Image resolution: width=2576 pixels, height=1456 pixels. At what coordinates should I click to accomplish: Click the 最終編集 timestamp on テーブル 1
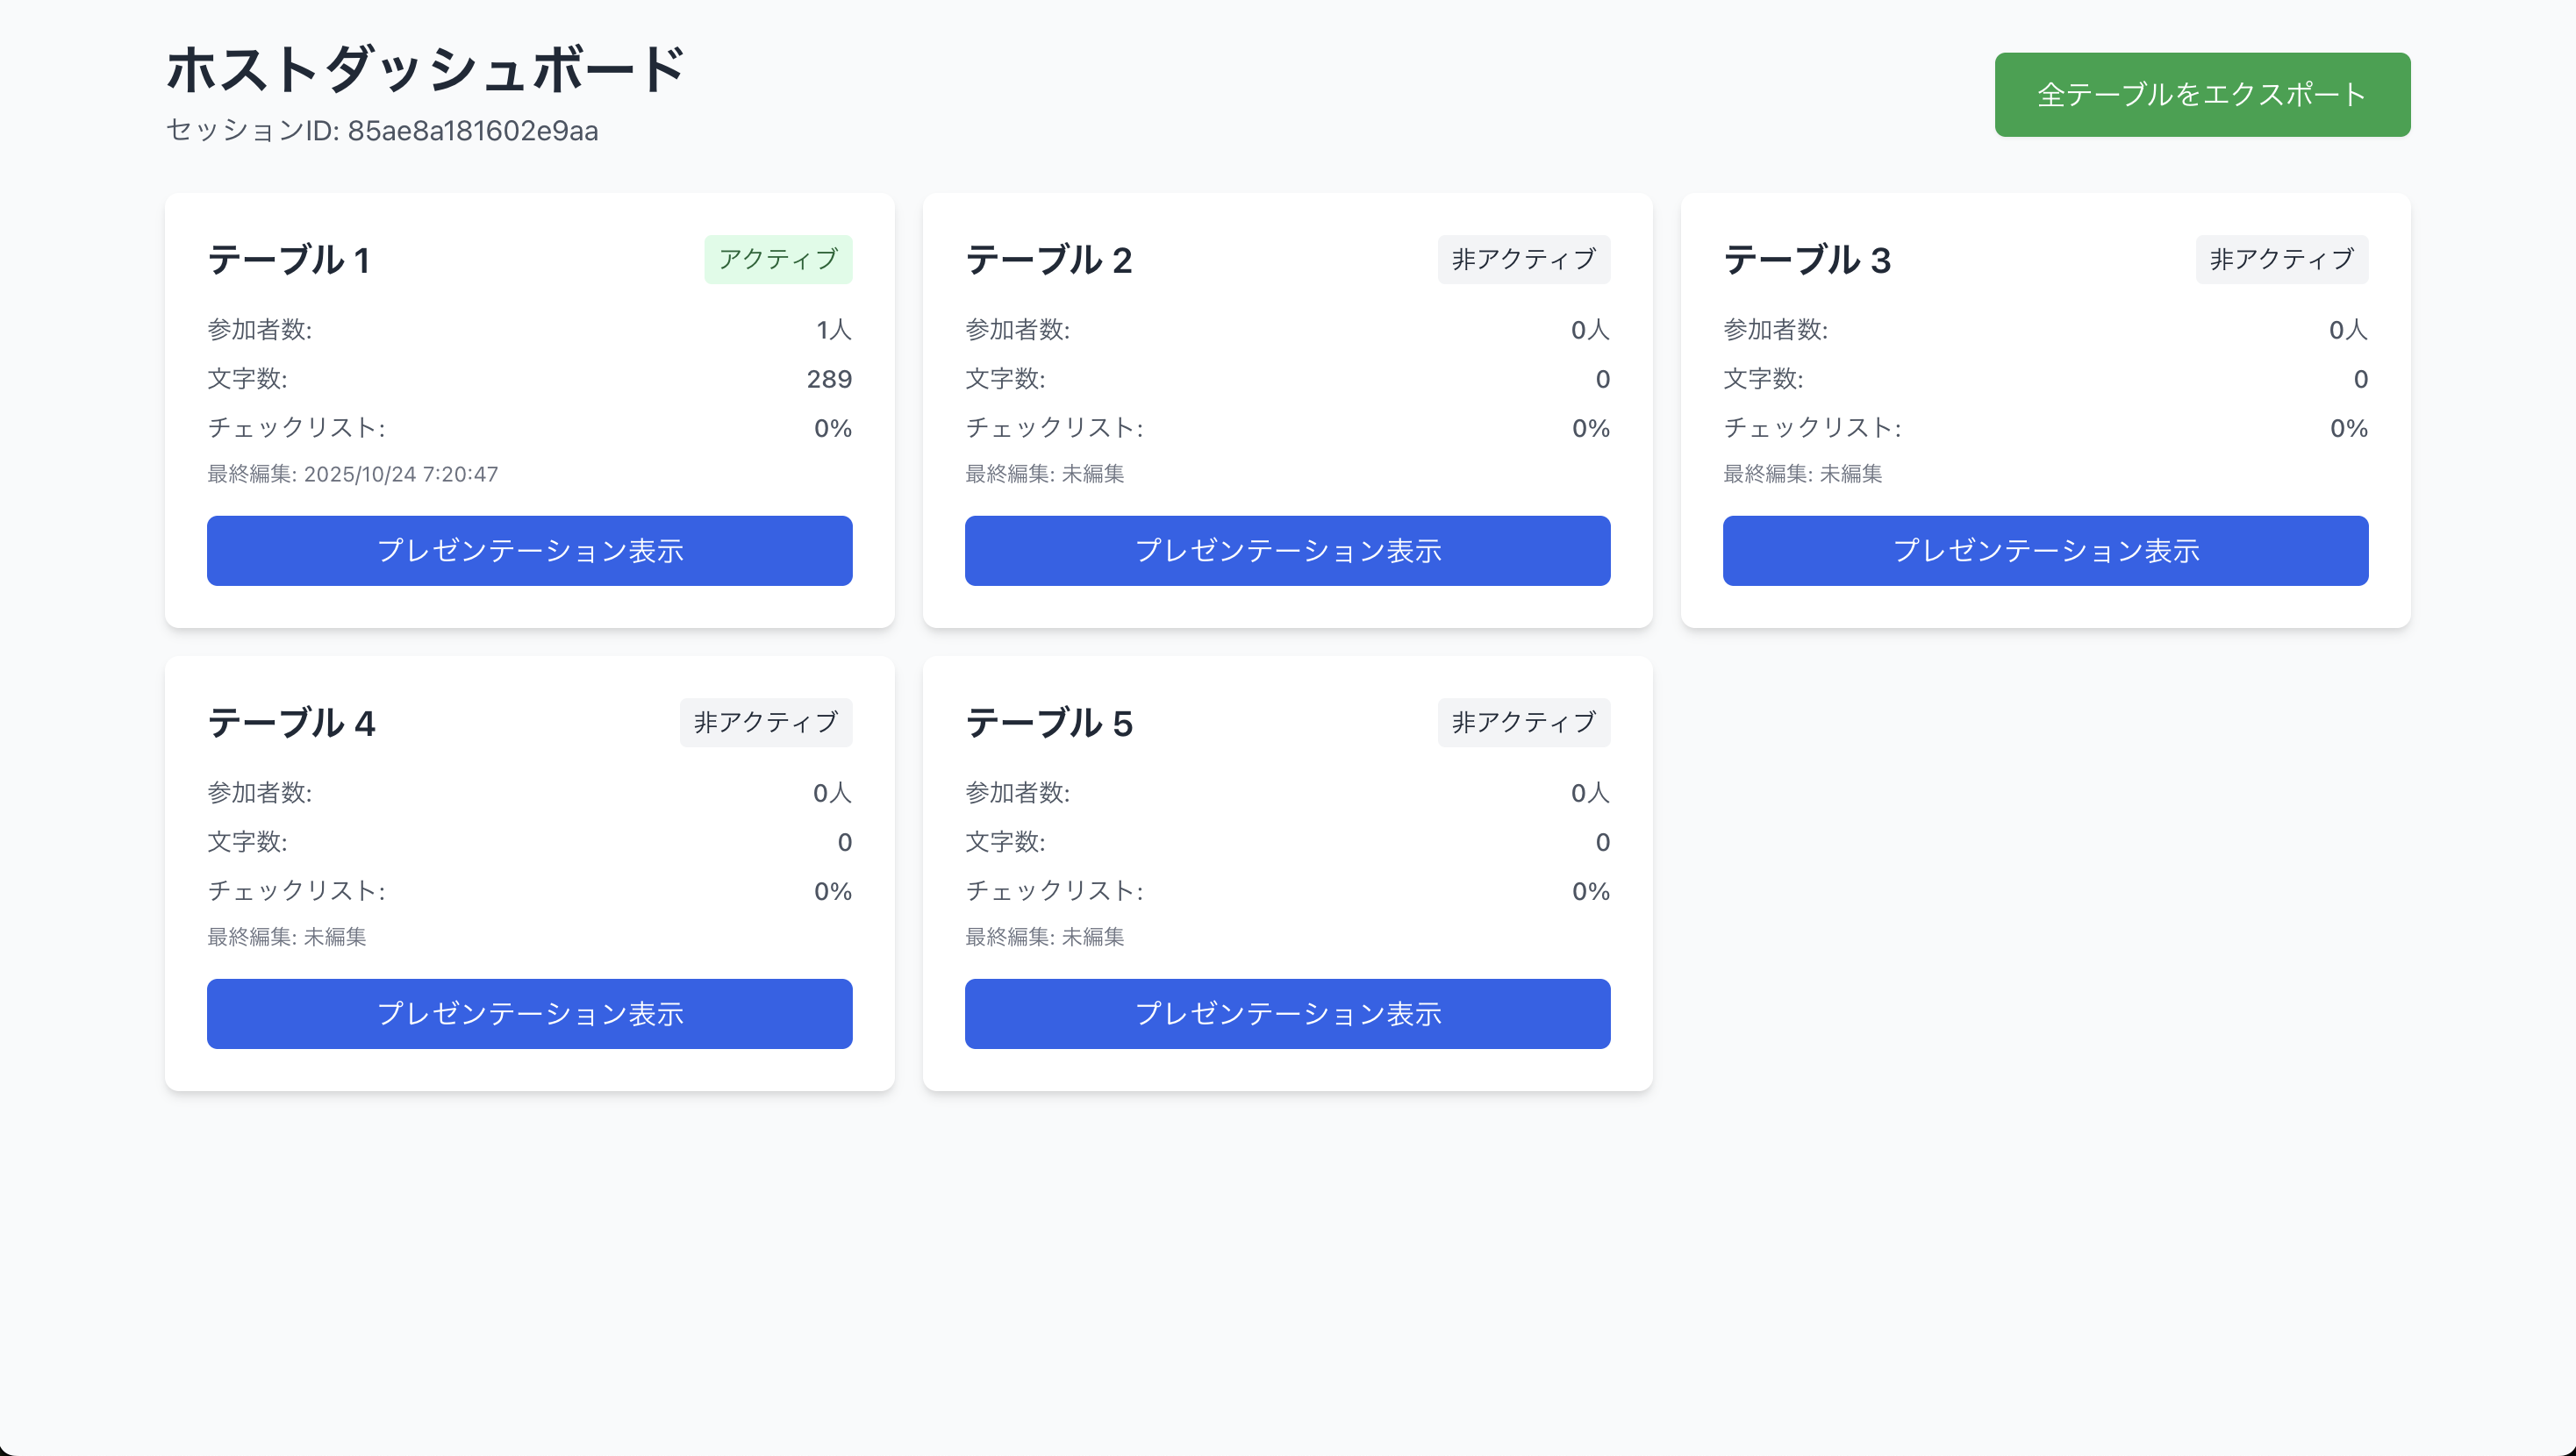point(352,474)
